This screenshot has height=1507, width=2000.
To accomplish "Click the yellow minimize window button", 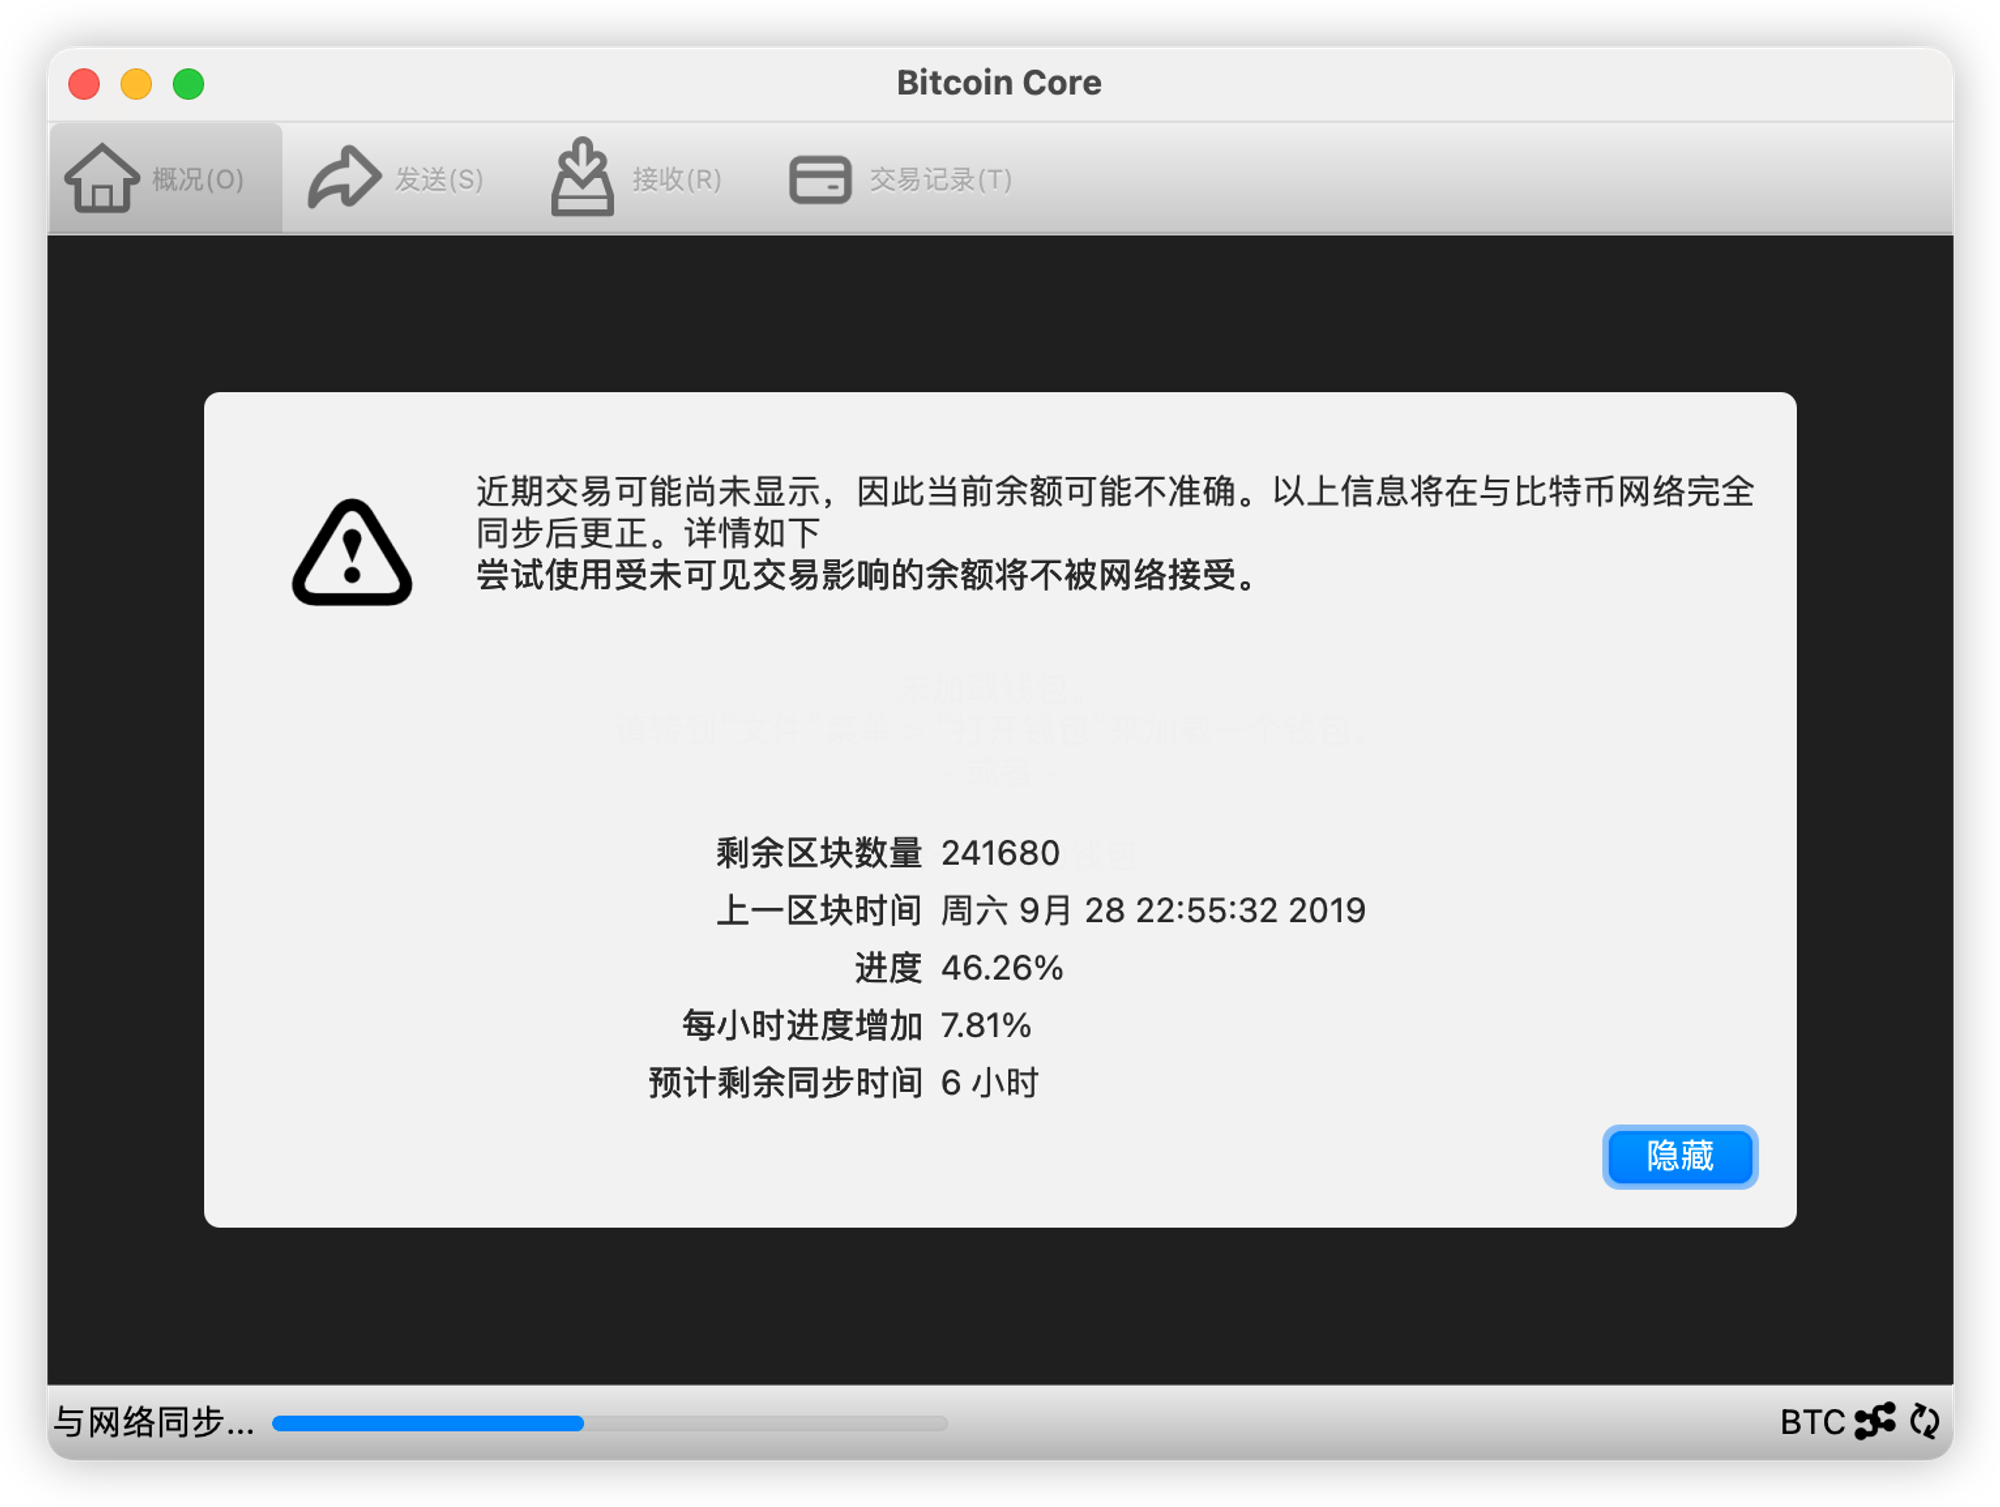I will tap(136, 84).
